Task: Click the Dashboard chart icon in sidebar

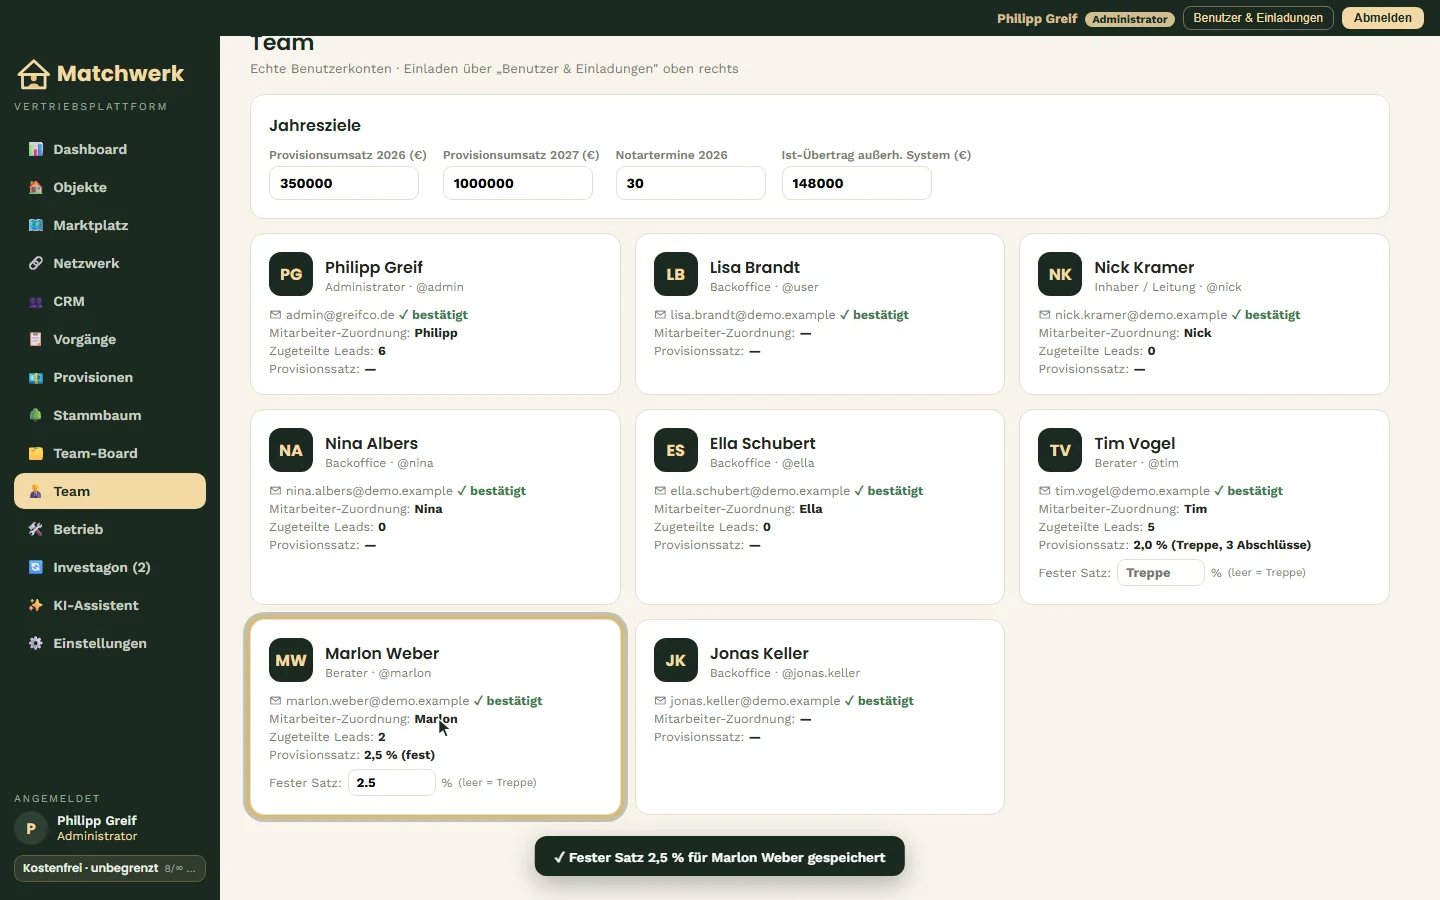Action: (x=36, y=149)
